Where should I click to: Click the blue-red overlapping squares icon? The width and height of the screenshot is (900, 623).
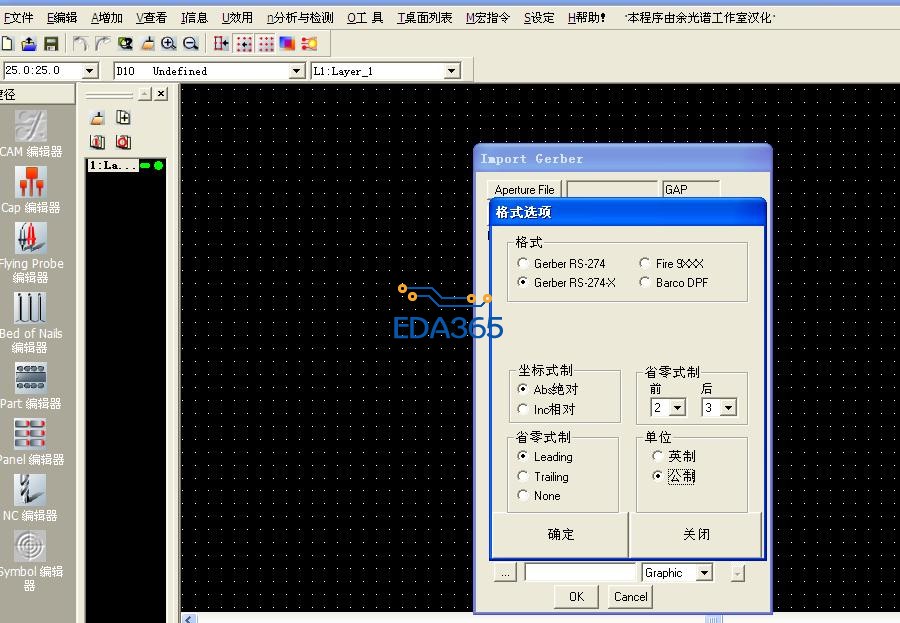[287, 44]
